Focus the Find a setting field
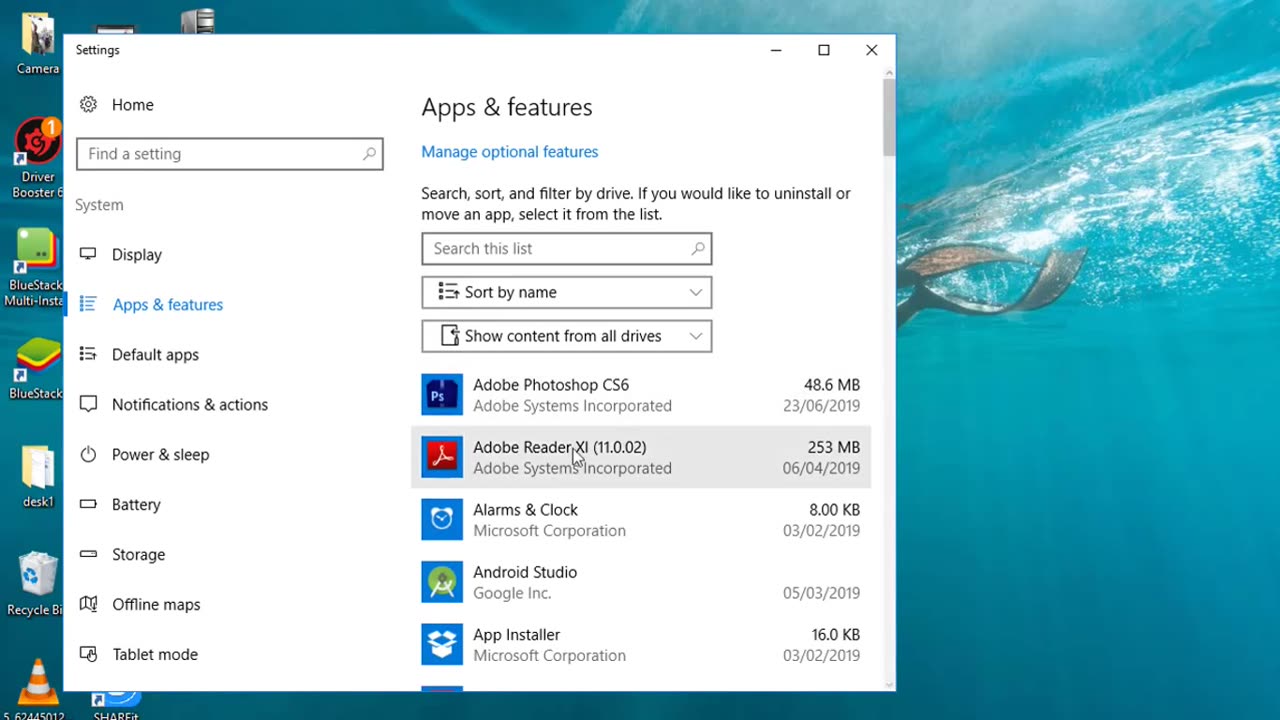The height and width of the screenshot is (720, 1280). click(230, 154)
